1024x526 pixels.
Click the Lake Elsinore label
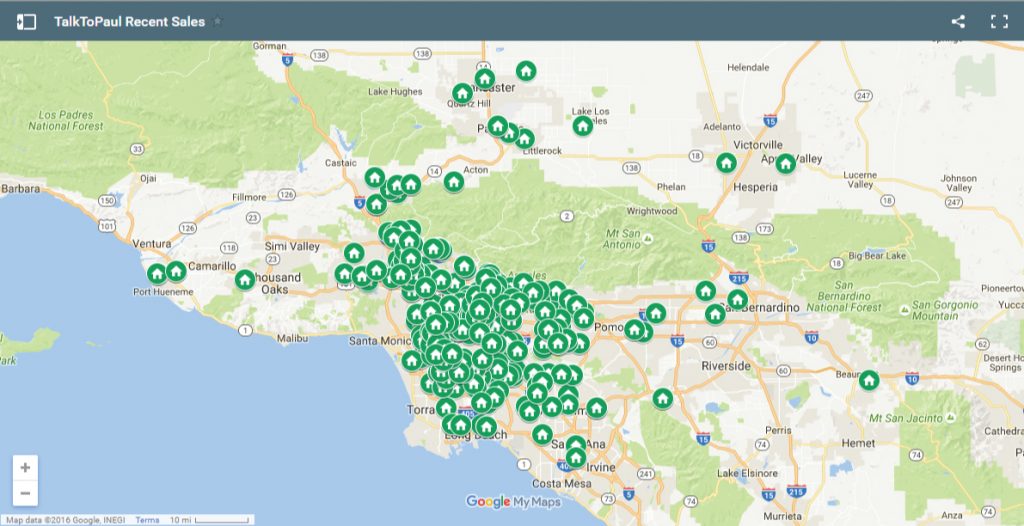(746, 473)
